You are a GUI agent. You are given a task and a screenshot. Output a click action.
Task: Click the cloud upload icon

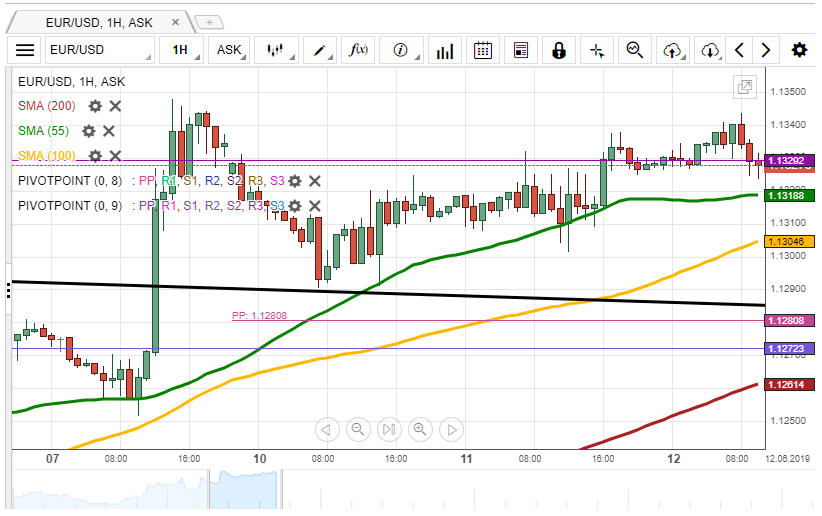pyautogui.click(x=672, y=50)
